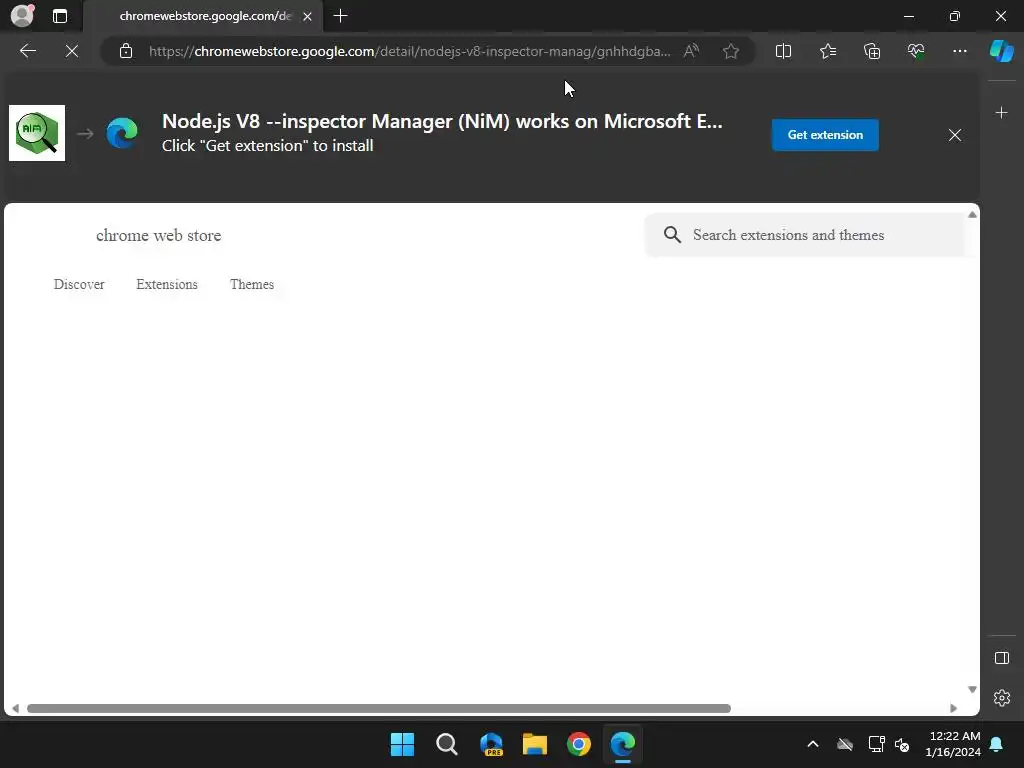Add this page to favorites star
This screenshot has height=768, width=1024.
[731, 51]
